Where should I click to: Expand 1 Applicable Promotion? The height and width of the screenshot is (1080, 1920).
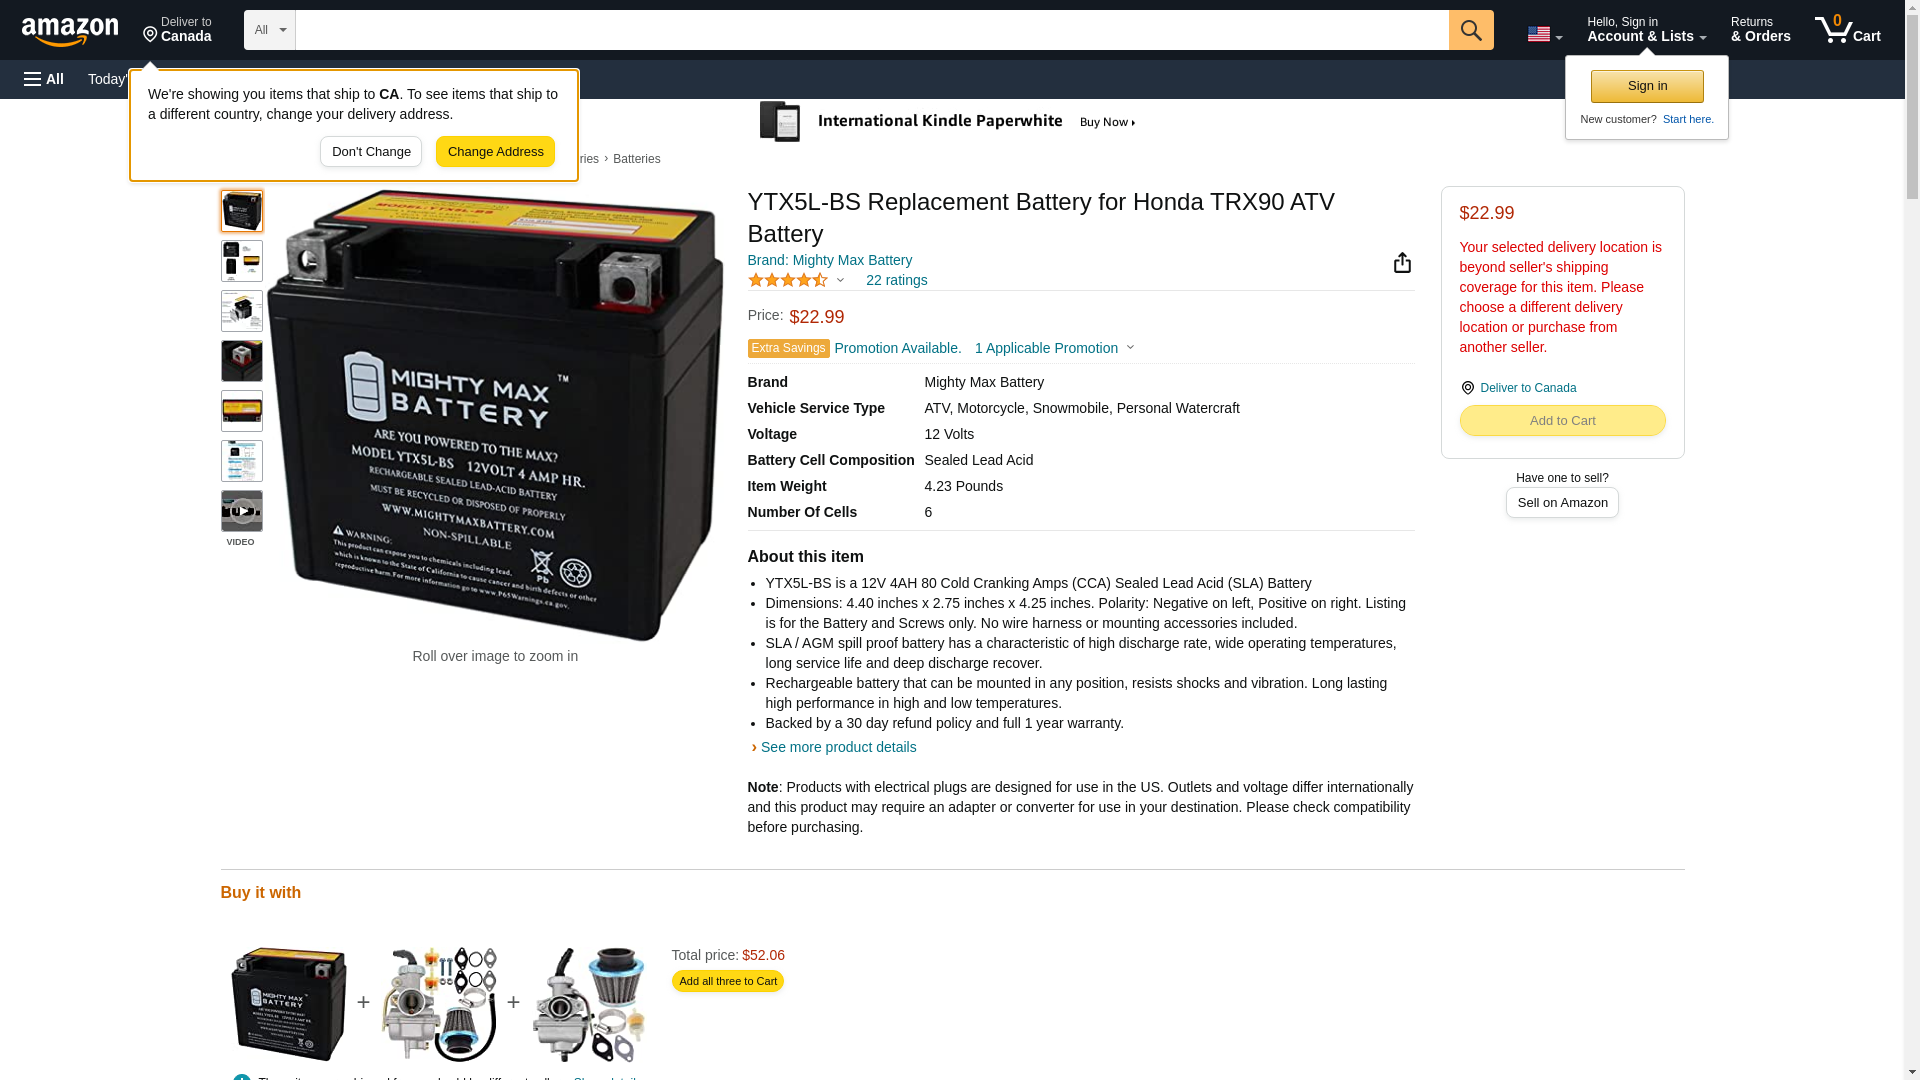(1054, 348)
